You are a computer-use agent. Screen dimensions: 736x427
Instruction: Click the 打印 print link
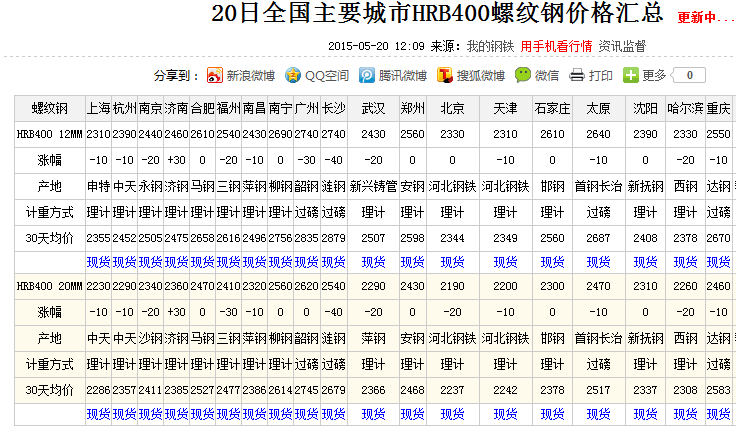click(x=601, y=76)
